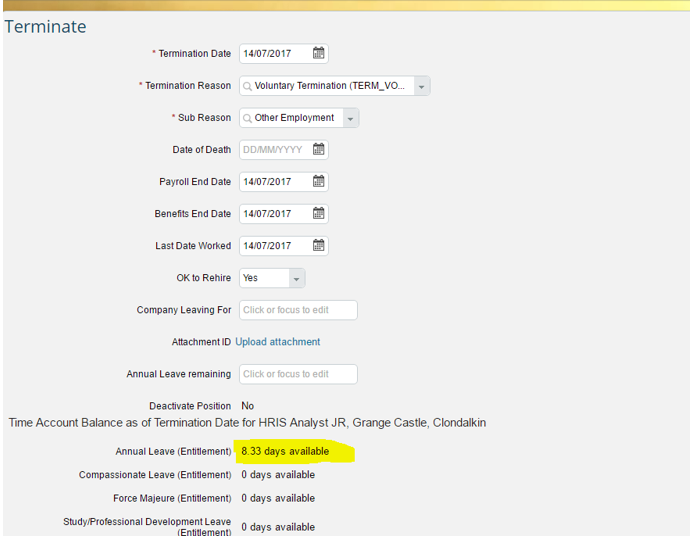
Task: Click the OK to Rehire label
Action: (203, 278)
